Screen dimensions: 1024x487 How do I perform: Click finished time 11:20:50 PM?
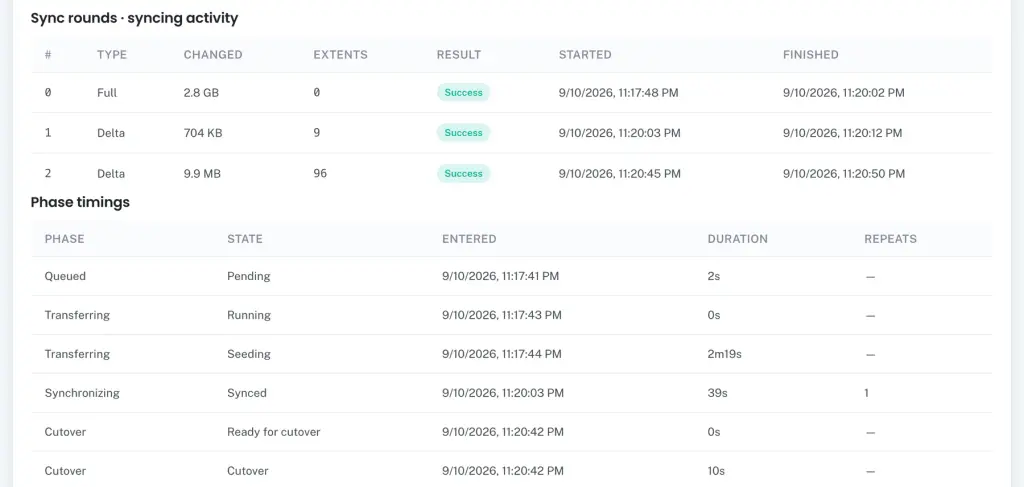click(844, 174)
